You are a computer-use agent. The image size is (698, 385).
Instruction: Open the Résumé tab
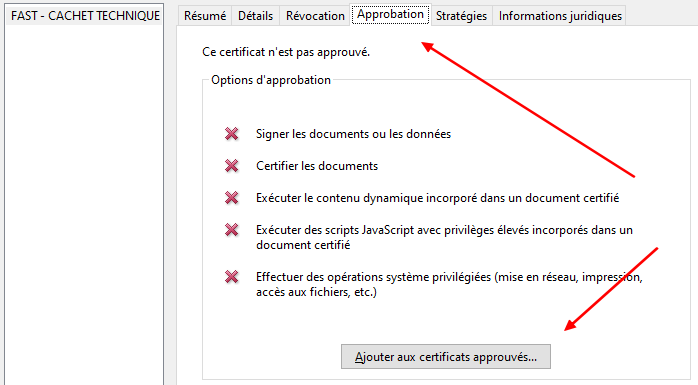tap(205, 16)
